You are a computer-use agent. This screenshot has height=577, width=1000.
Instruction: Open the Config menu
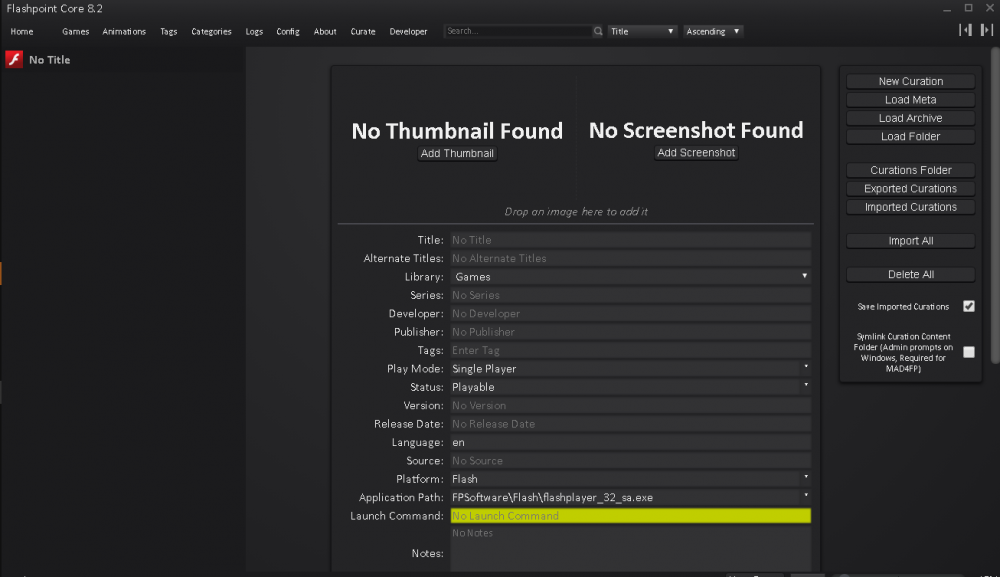[x=288, y=31]
